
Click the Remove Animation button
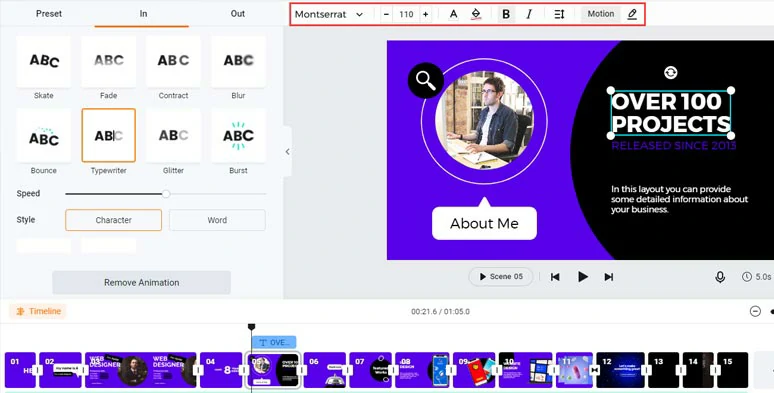point(142,282)
